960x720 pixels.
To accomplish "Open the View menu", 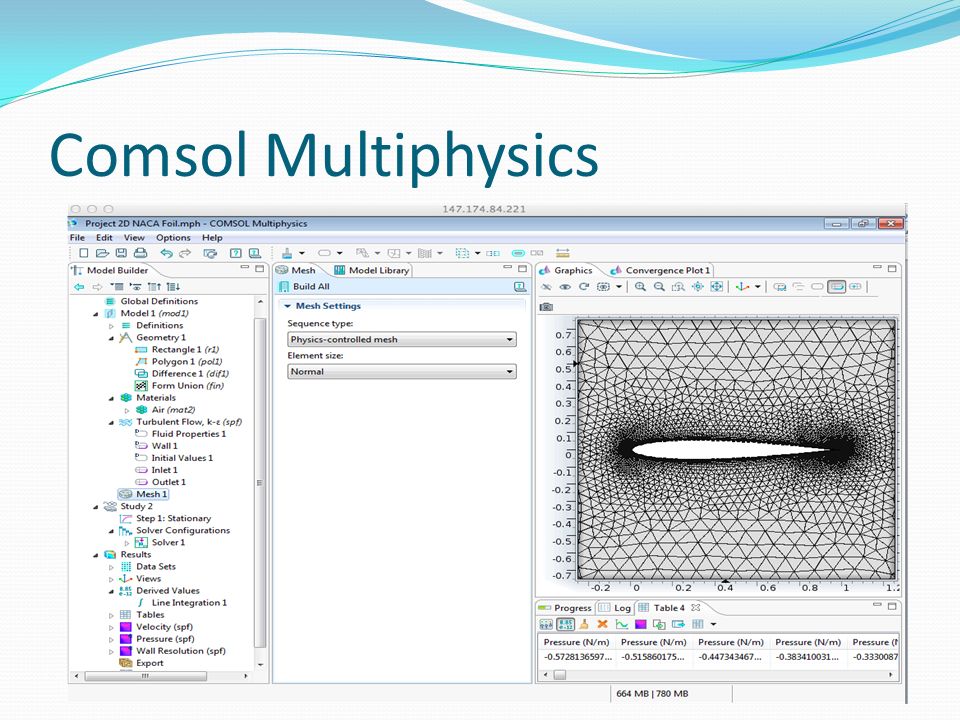I will (134, 238).
